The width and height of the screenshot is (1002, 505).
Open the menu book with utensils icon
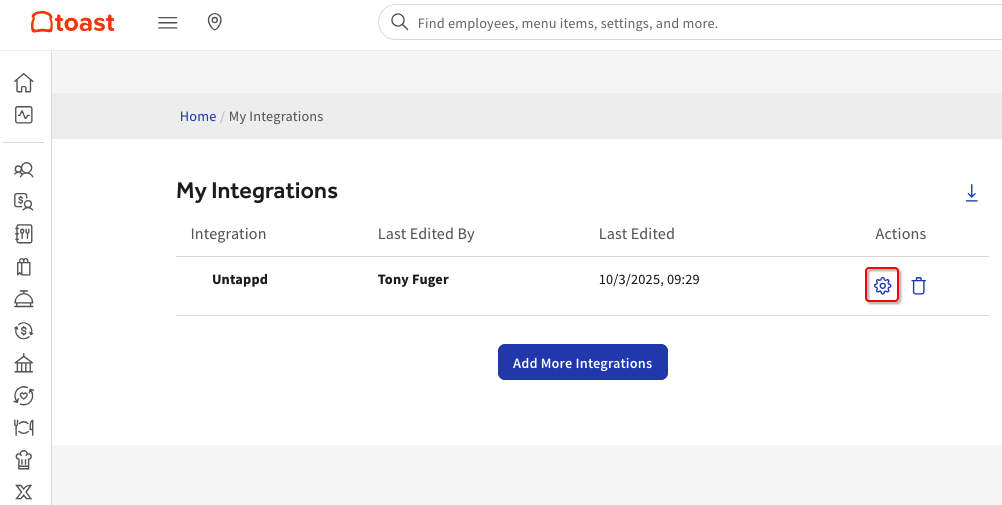tap(24, 234)
